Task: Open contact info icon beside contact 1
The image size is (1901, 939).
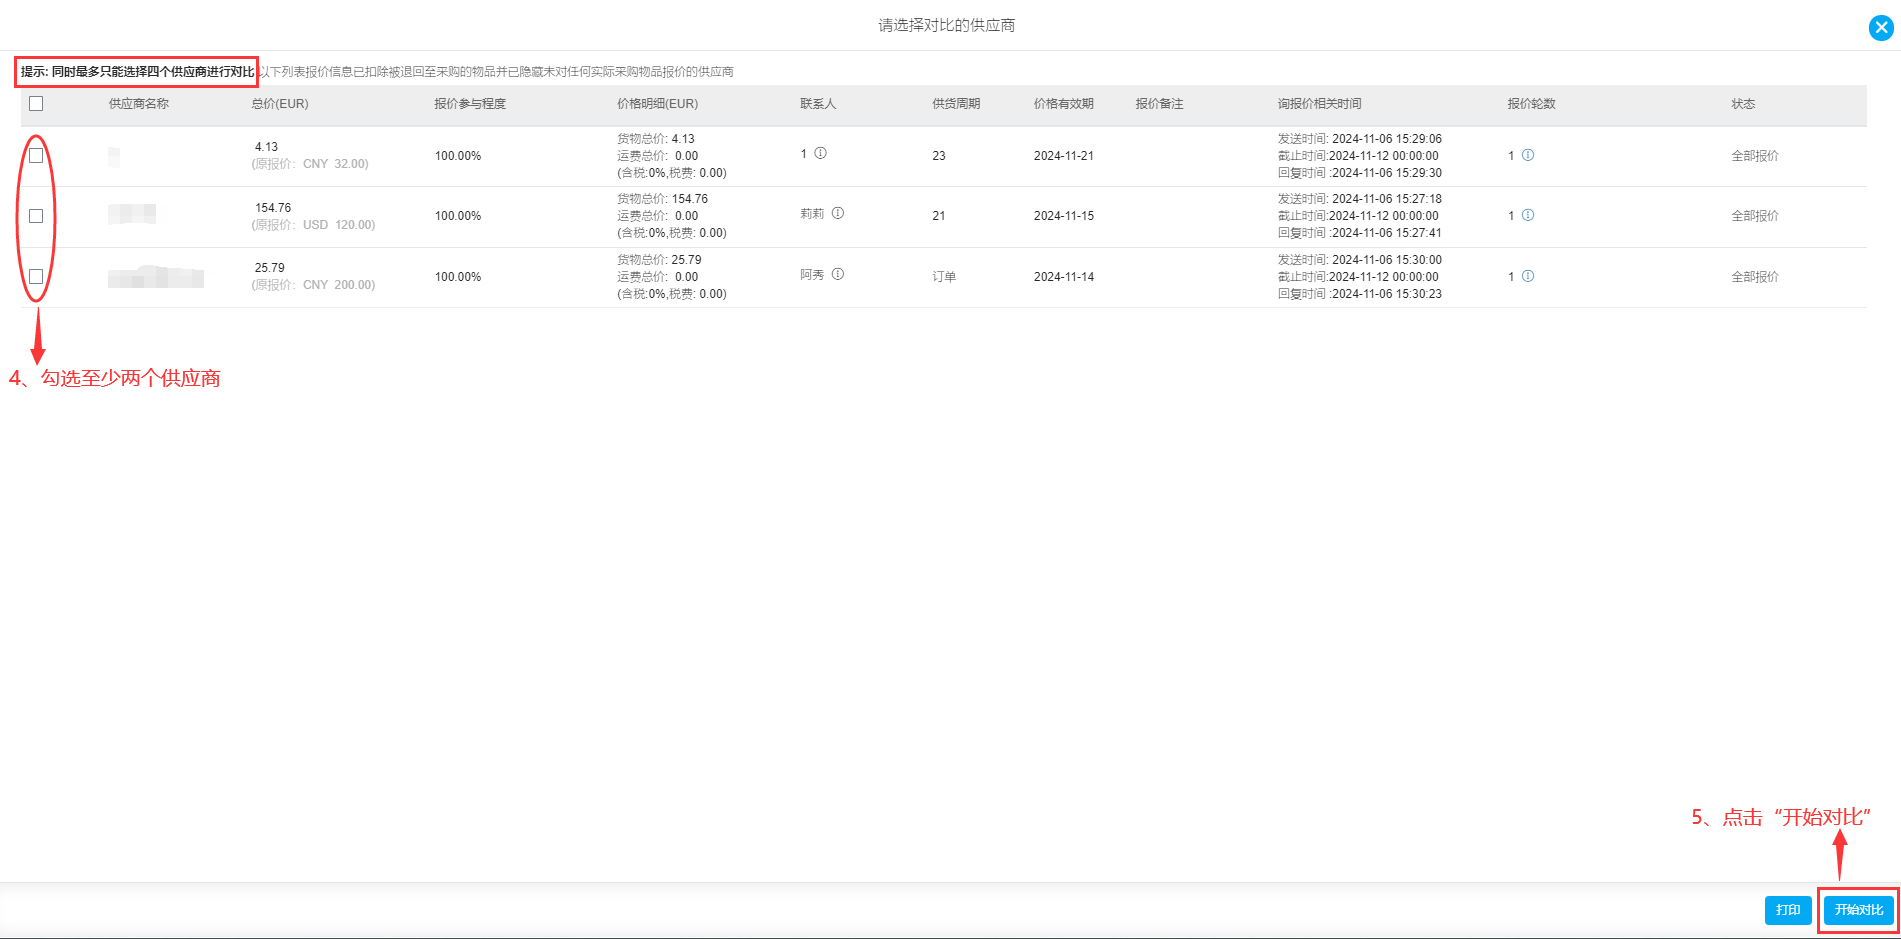Action: pyautogui.click(x=820, y=153)
